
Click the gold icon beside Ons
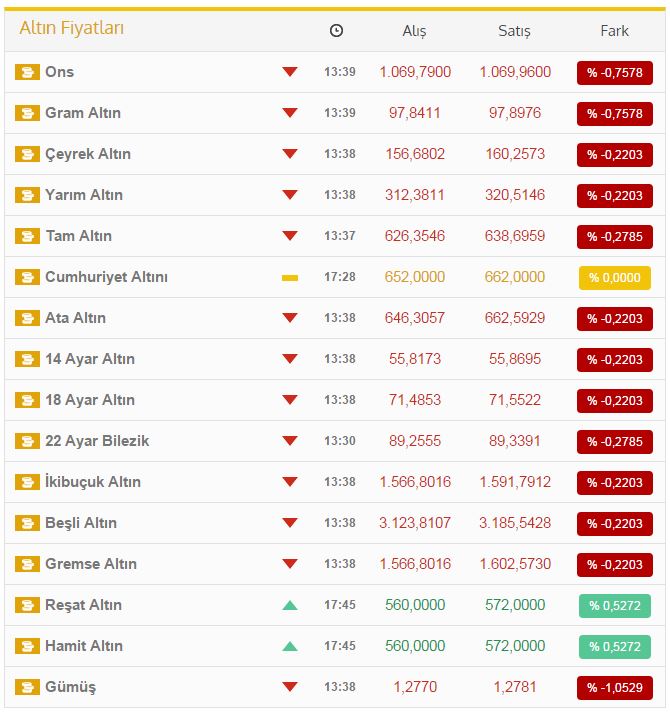tap(27, 72)
